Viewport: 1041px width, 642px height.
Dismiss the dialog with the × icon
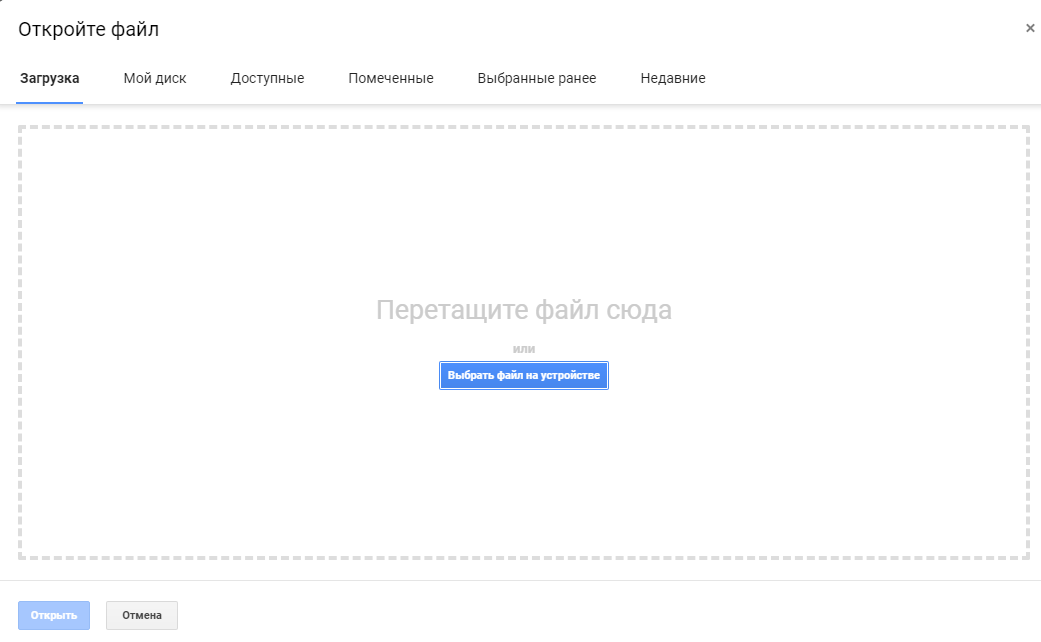click(1030, 28)
